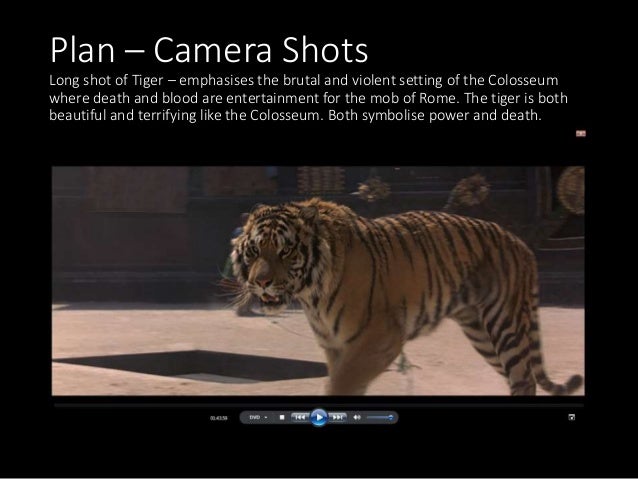This screenshot has height=479, width=638.
Task: Click the tiger video frame
Action: 318,281
